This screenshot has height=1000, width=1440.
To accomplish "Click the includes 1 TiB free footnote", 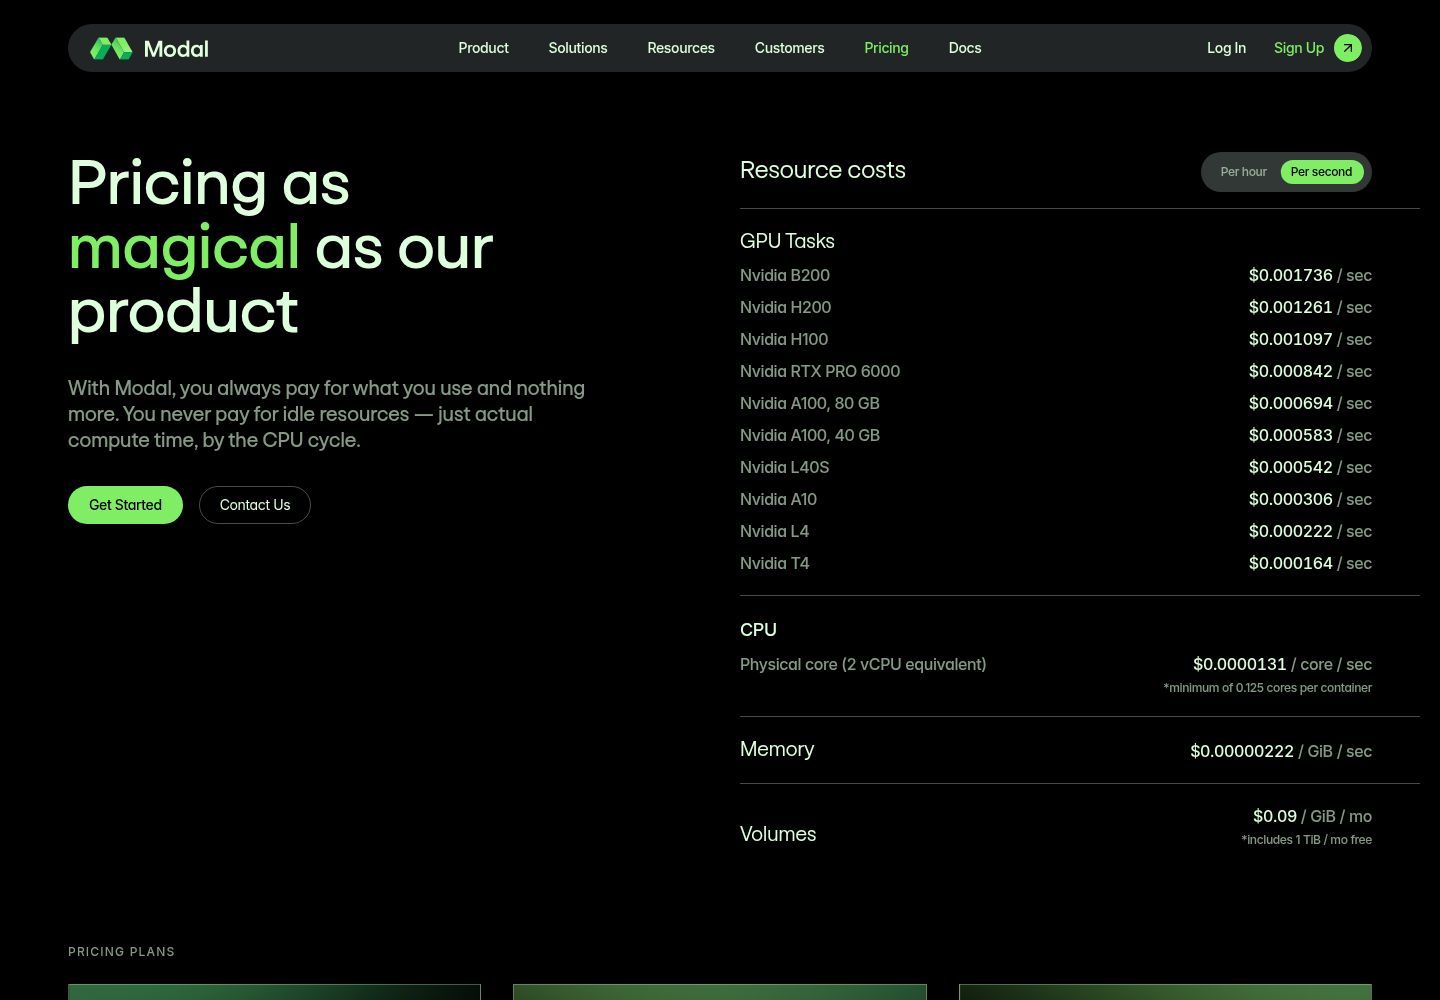I will (x=1307, y=840).
